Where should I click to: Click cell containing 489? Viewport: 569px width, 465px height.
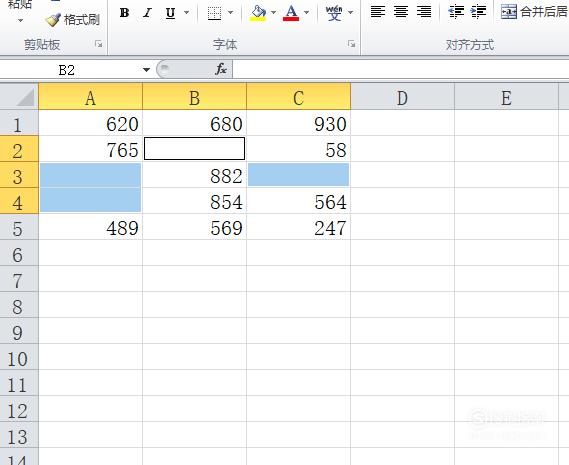point(91,227)
